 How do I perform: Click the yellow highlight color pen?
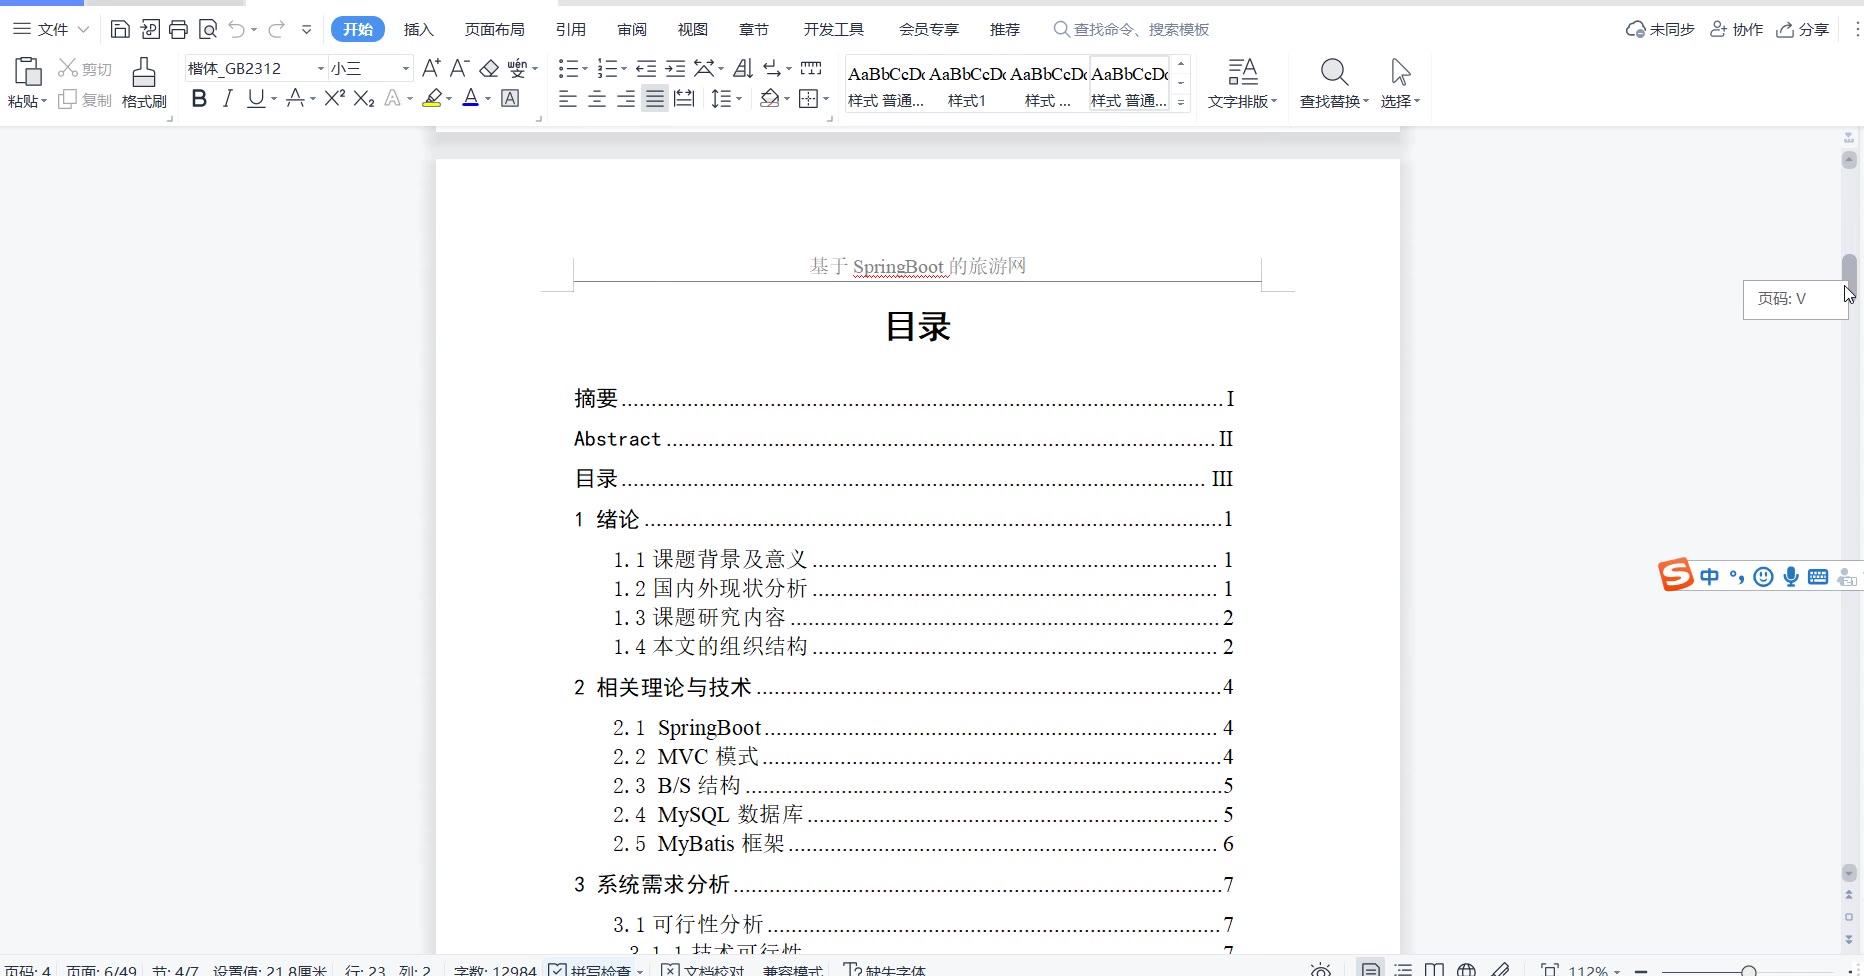[432, 98]
